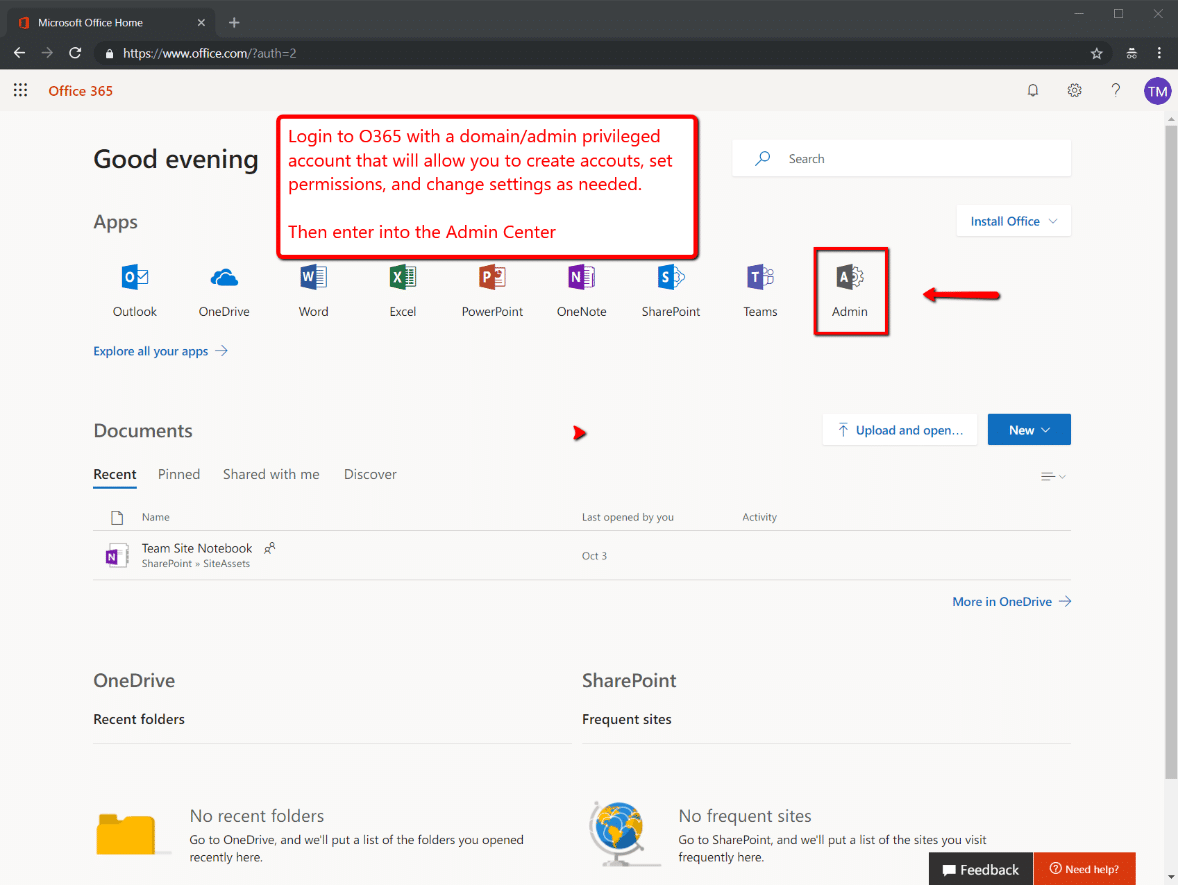1178x885 pixels.
Task: Enter the Admin center app
Action: click(x=850, y=290)
